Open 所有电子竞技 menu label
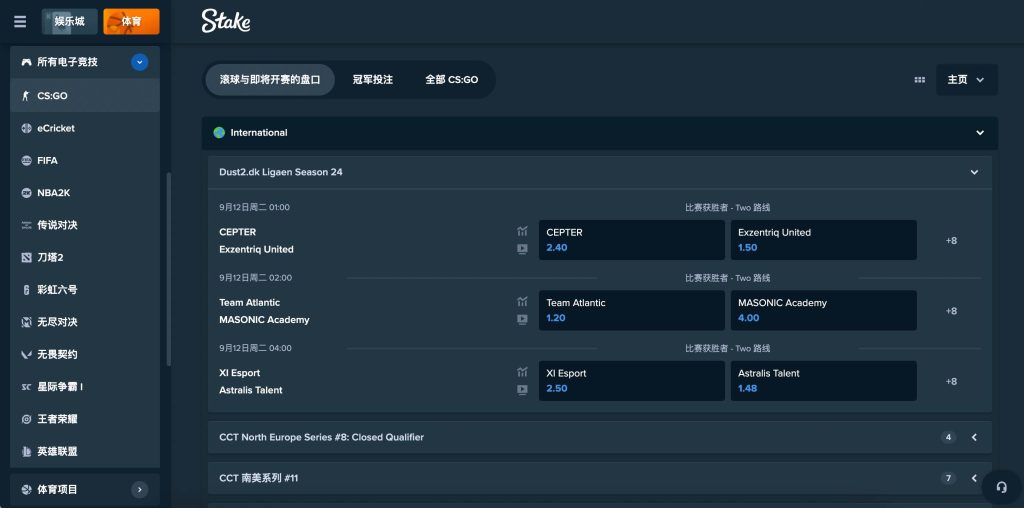The height and width of the screenshot is (508, 1024). (x=67, y=62)
